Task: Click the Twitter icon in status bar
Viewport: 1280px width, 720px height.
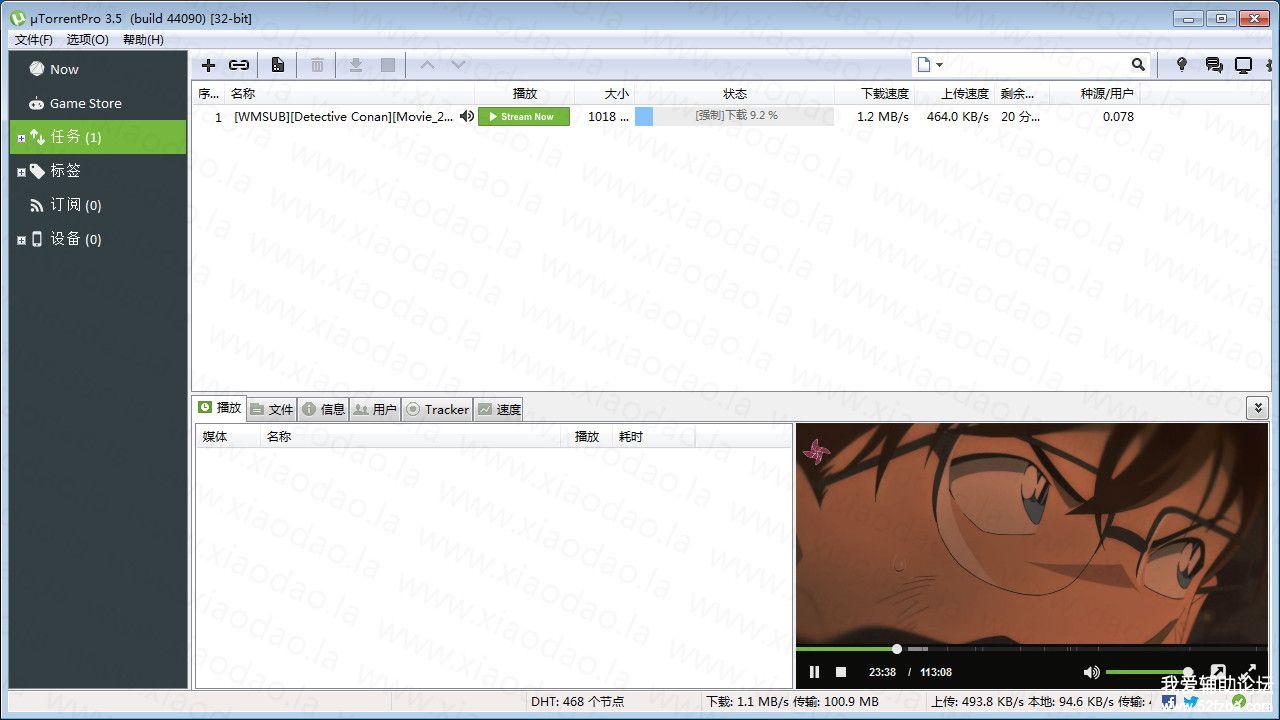Action: tap(1190, 701)
